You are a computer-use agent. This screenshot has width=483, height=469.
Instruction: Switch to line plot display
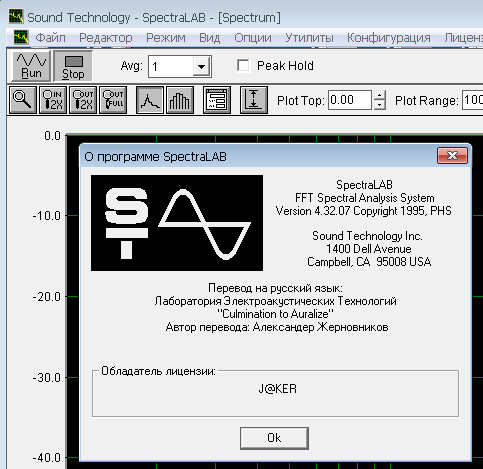(x=150, y=100)
